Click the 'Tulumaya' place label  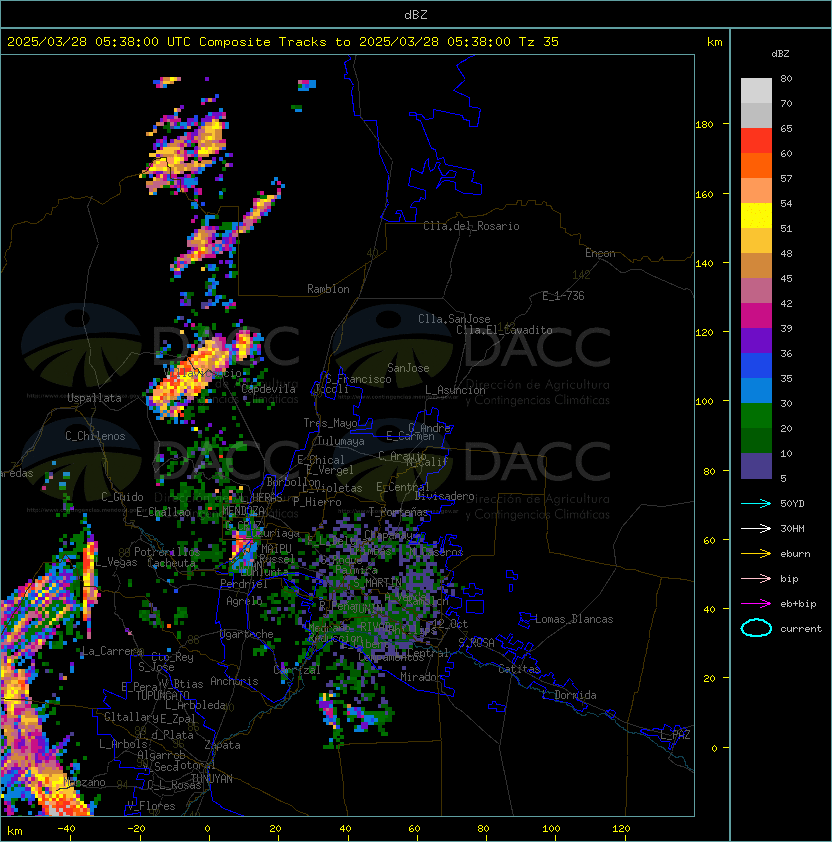coord(341,441)
